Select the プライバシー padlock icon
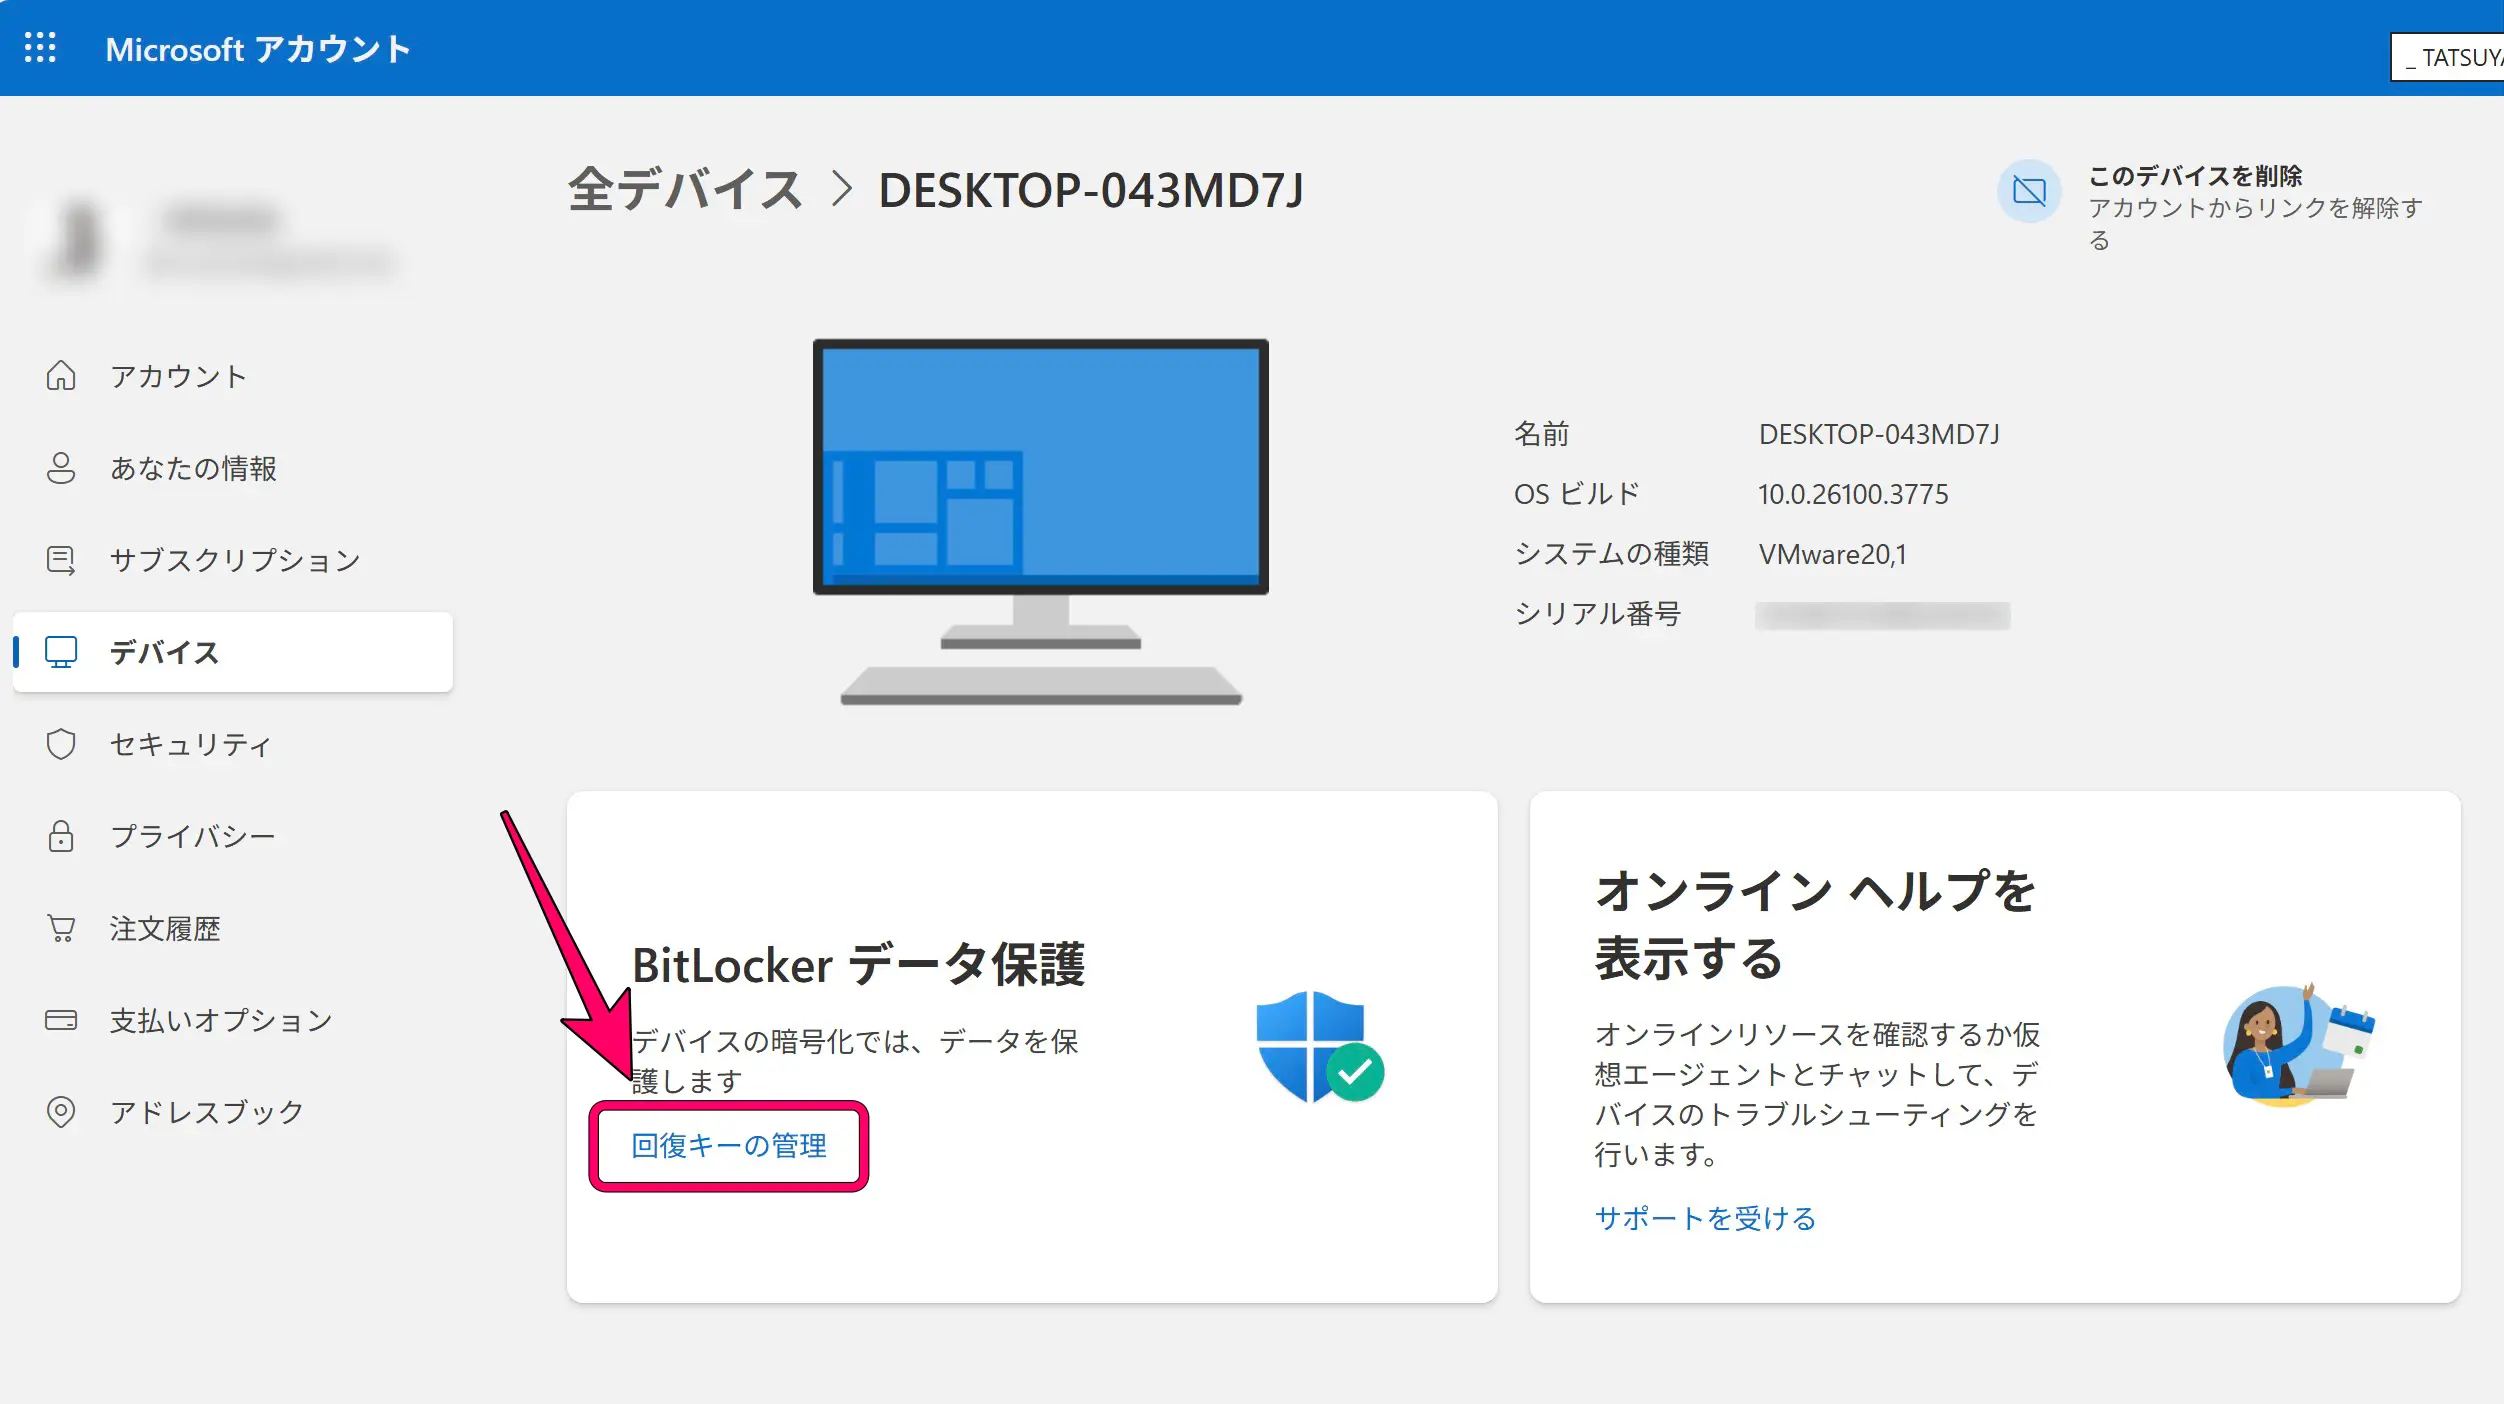 click(62, 836)
